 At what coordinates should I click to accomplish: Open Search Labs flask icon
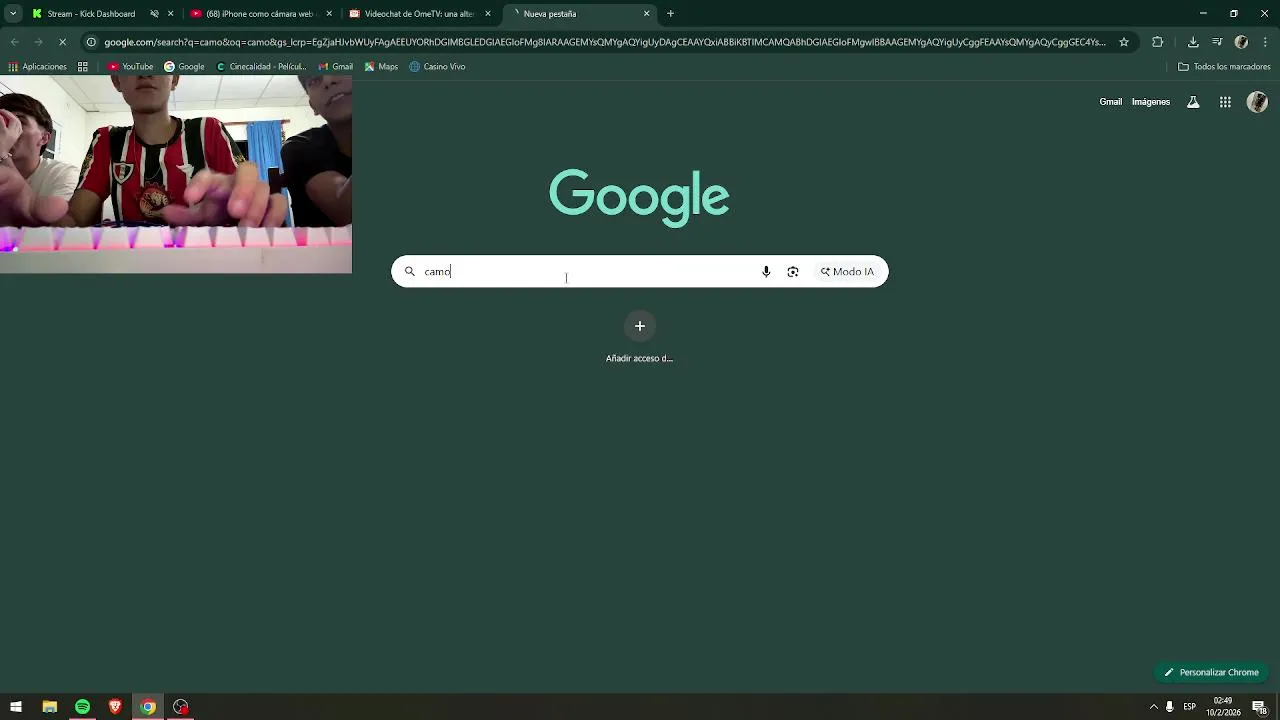coord(1193,102)
